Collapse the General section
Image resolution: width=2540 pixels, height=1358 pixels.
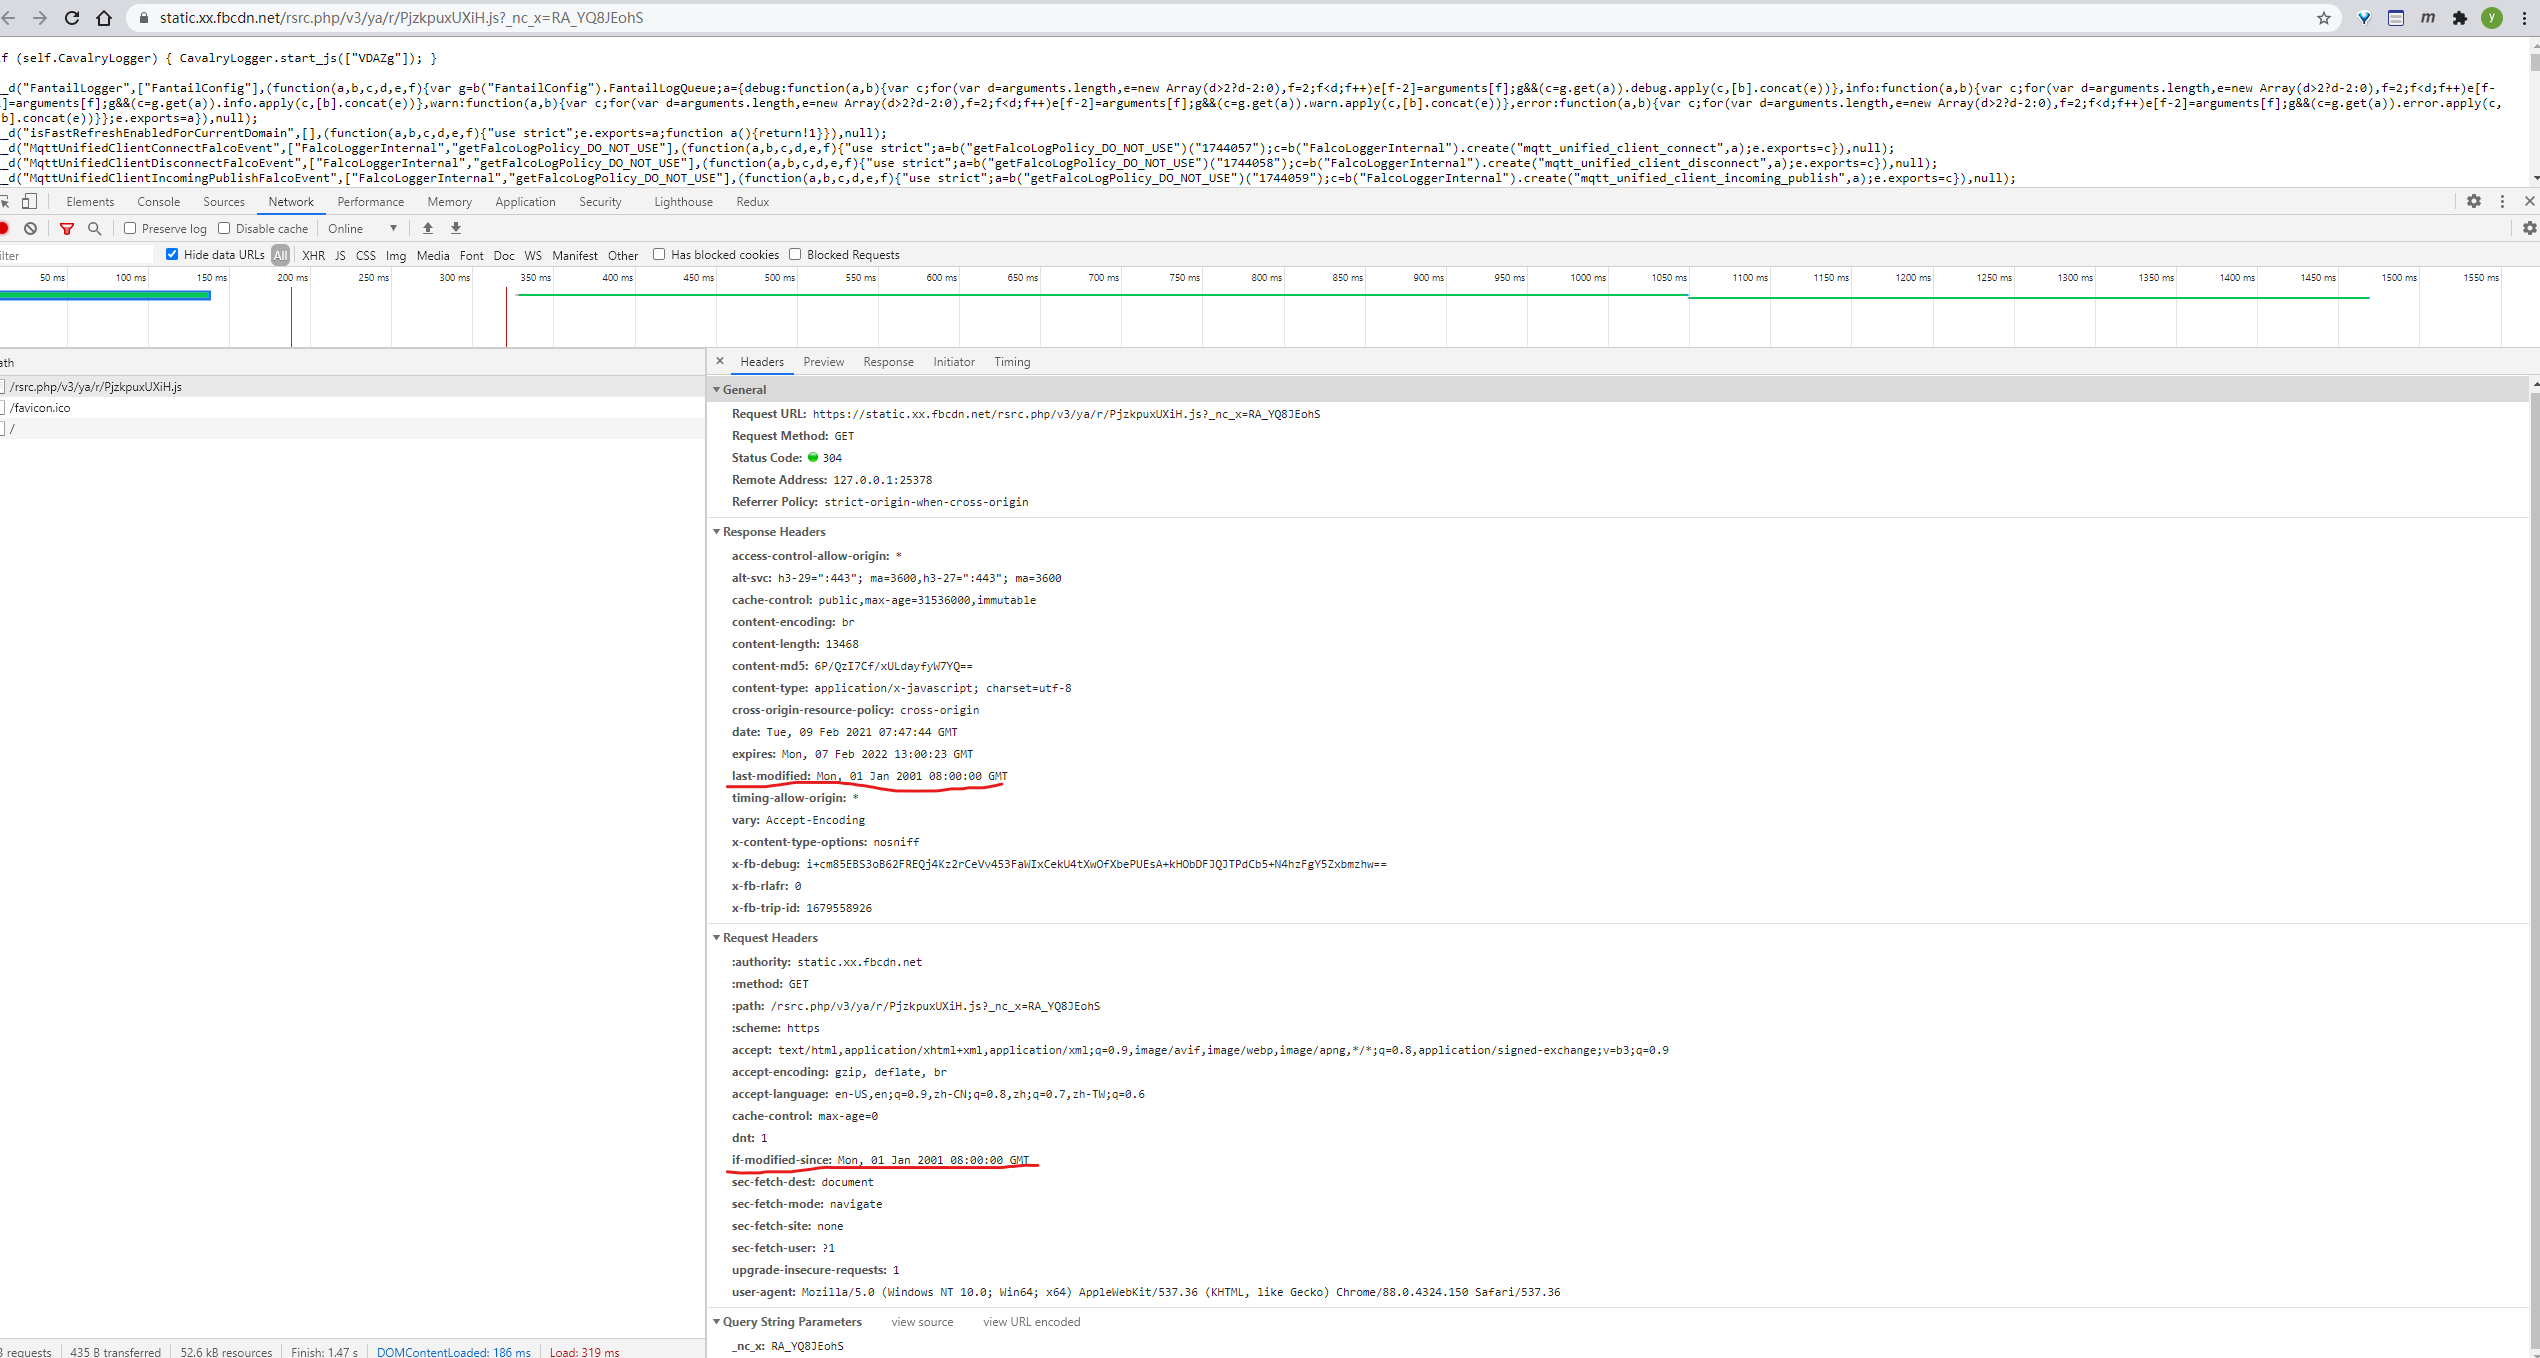point(744,390)
